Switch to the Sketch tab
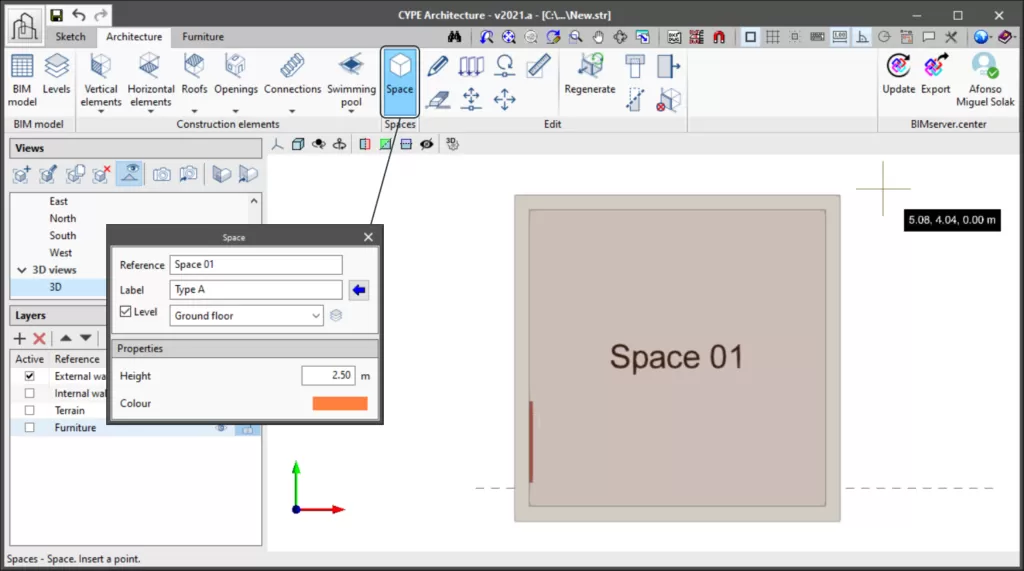Screen dimensions: 1024x571 [x=70, y=37]
